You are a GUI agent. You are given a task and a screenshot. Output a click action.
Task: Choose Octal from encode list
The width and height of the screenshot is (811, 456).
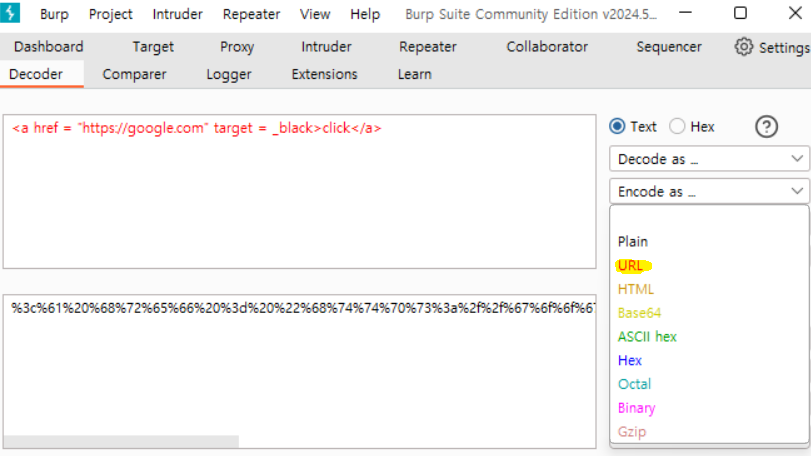click(x=634, y=384)
